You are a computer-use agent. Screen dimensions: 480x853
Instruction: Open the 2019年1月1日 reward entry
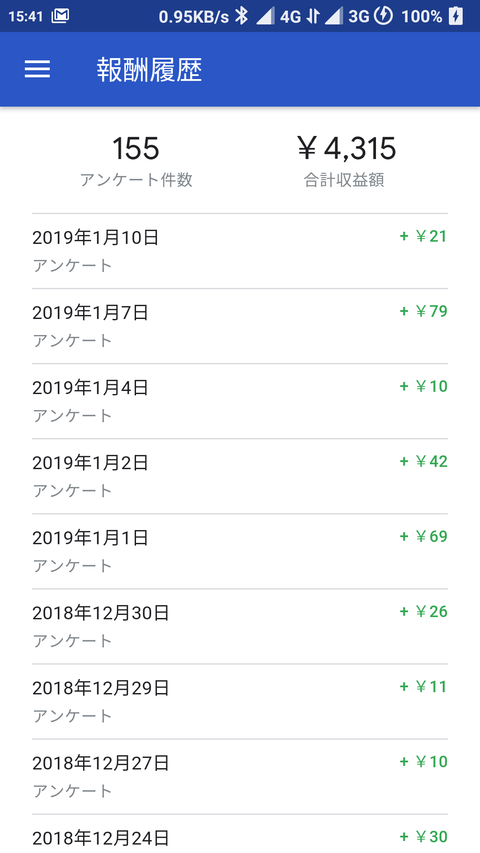(240, 551)
